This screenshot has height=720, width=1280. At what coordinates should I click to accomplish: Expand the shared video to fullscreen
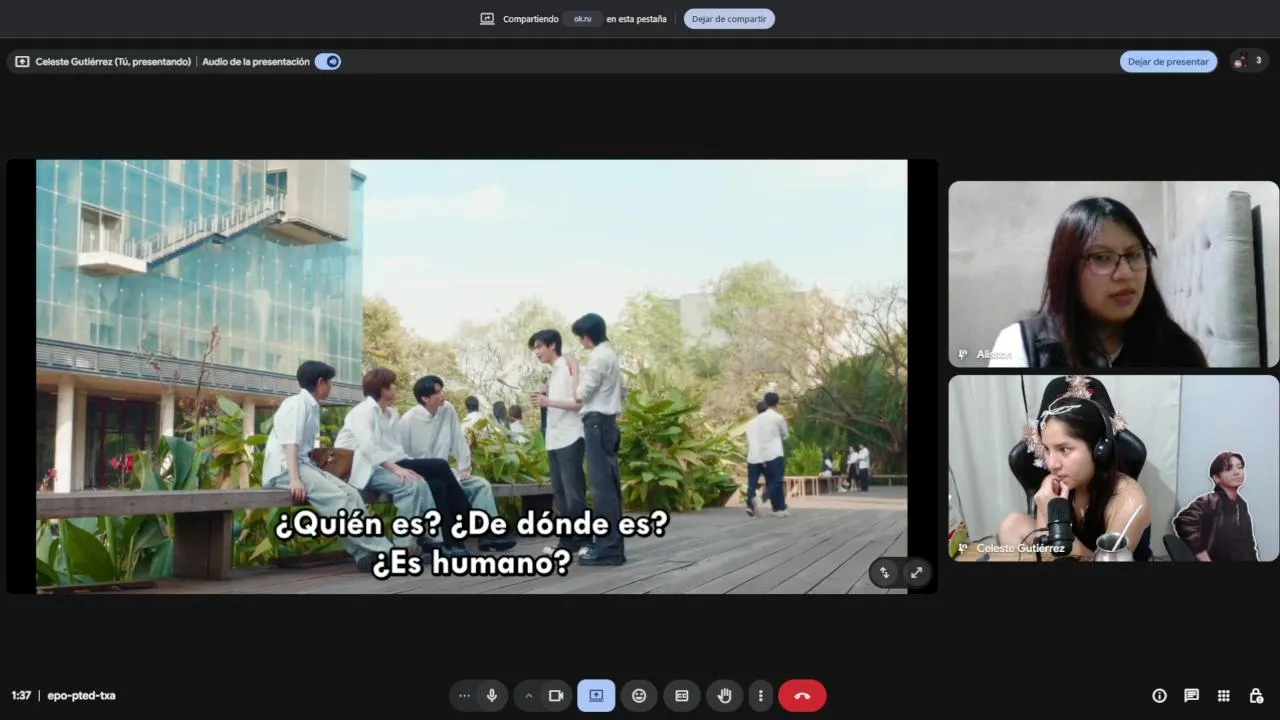916,573
